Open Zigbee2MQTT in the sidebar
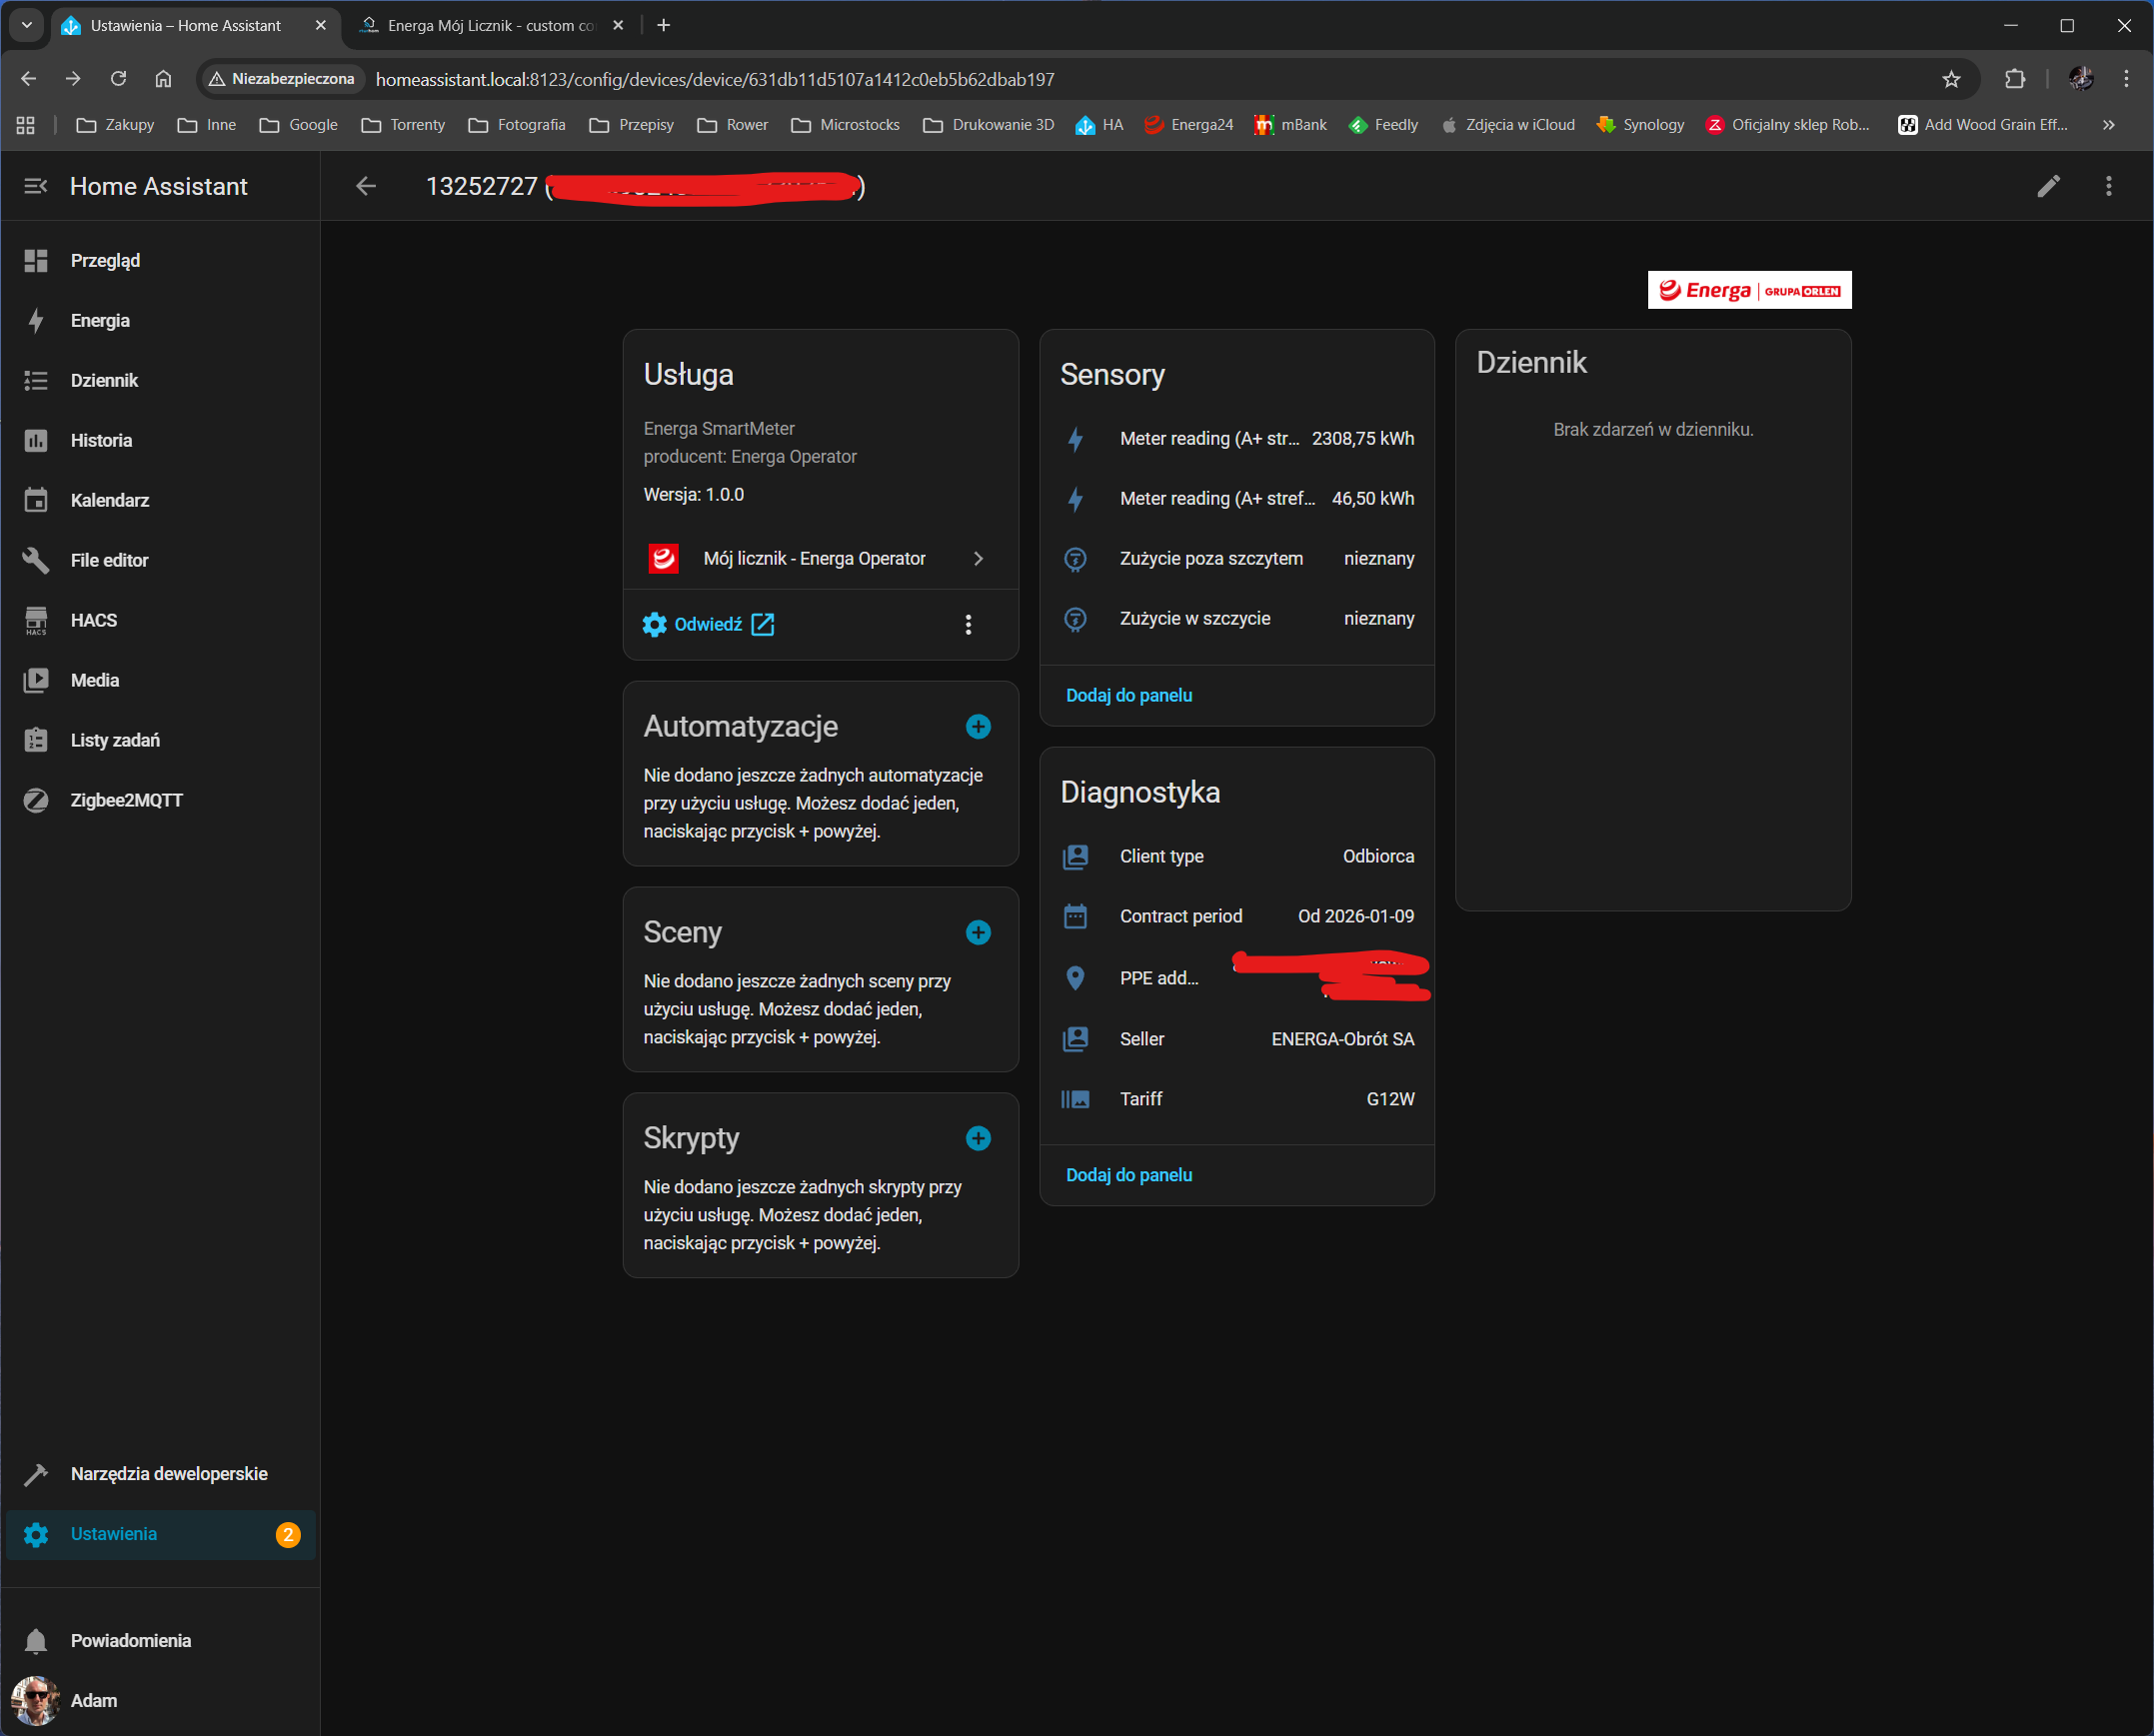The height and width of the screenshot is (1736, 2154). 126,800
